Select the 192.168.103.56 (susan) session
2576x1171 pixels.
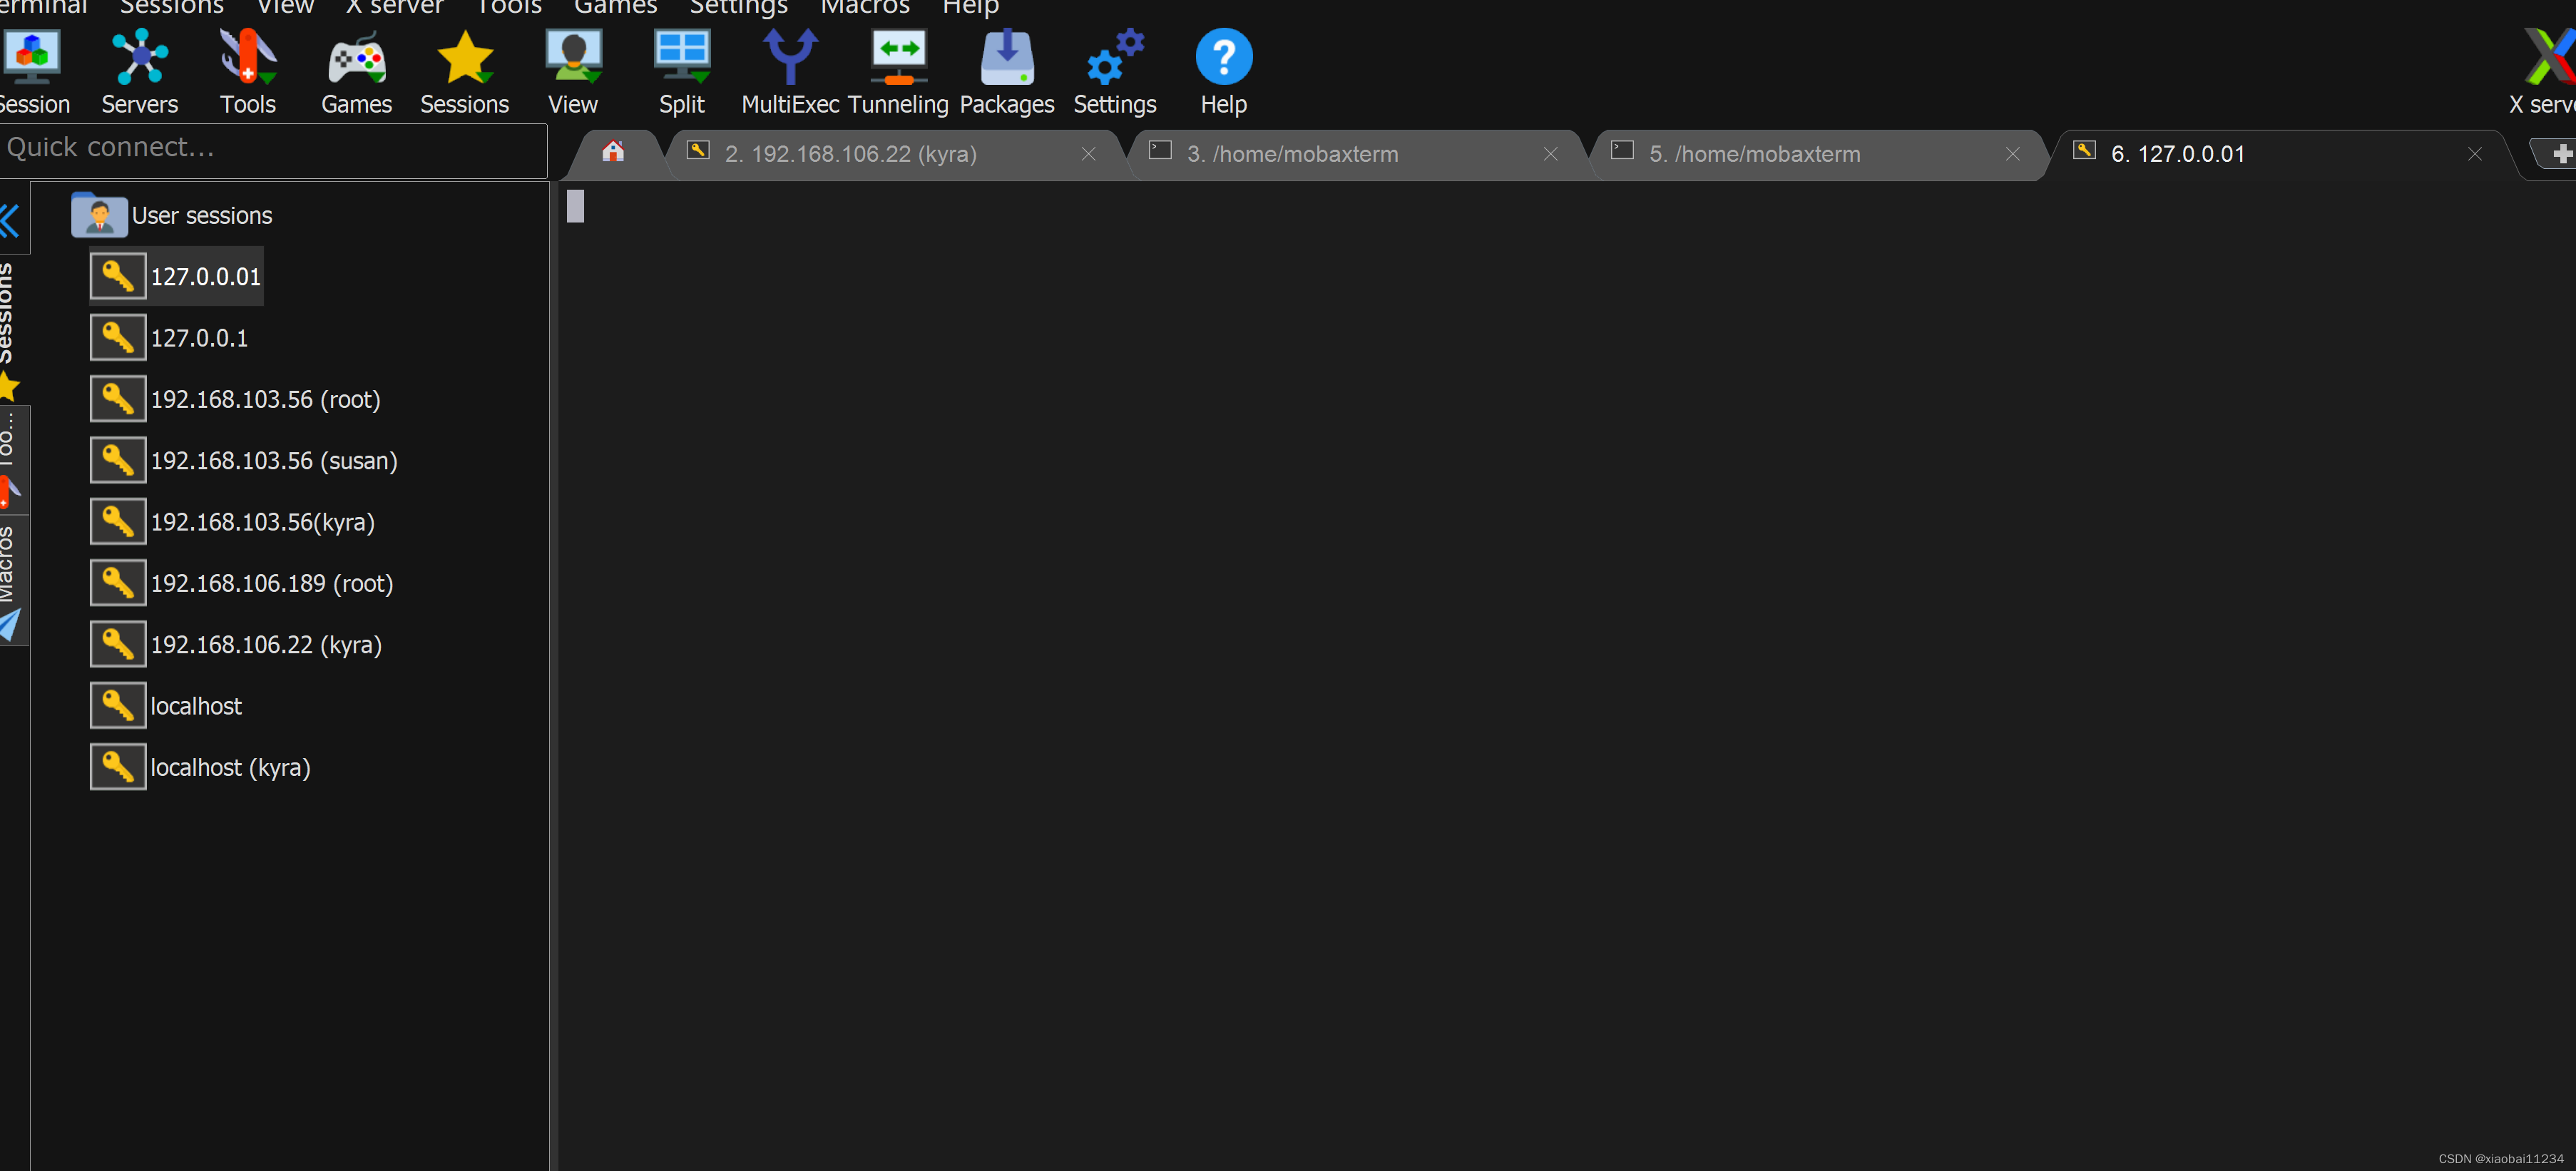click(x=274, y=460)
